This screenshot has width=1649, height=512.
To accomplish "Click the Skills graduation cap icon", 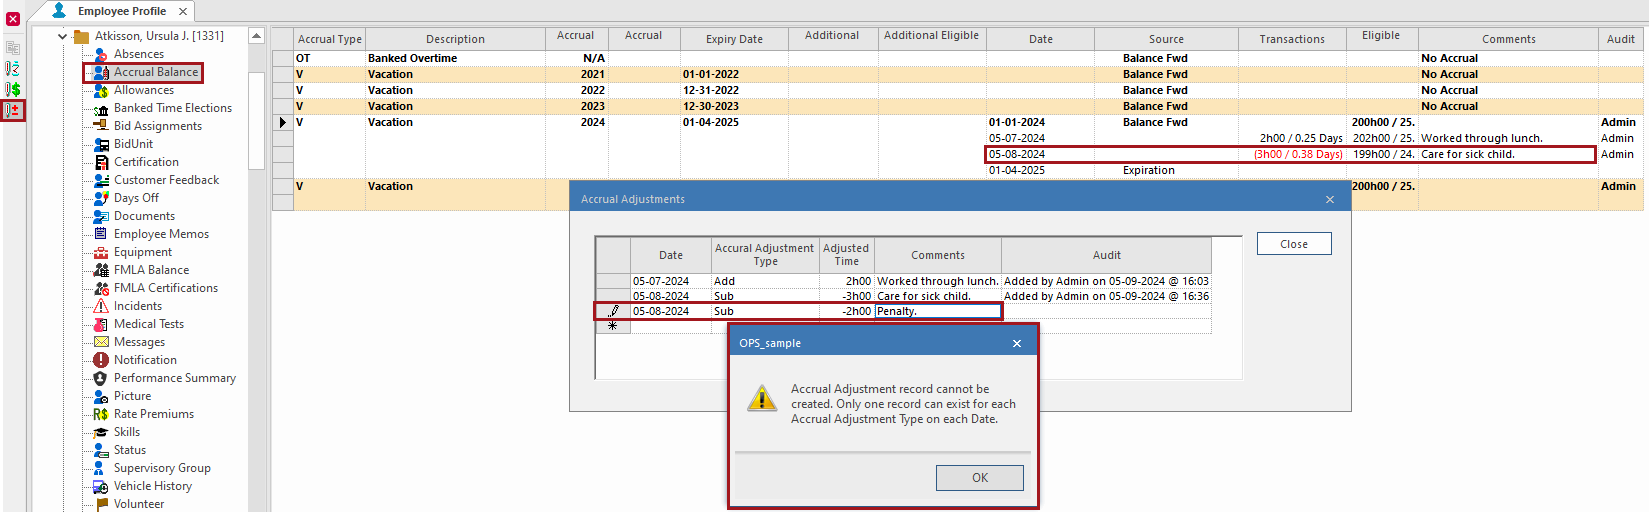I will (x=101, y=432).
